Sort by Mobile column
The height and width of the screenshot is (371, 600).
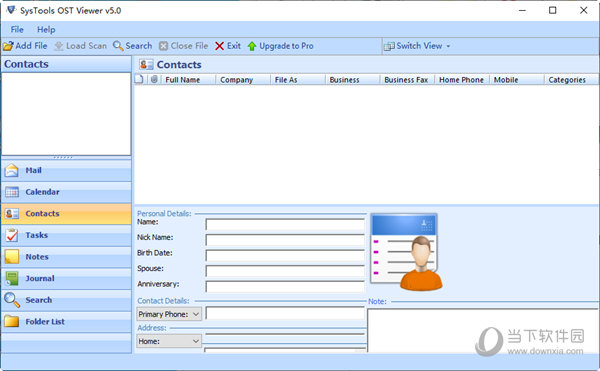(506, 80)
